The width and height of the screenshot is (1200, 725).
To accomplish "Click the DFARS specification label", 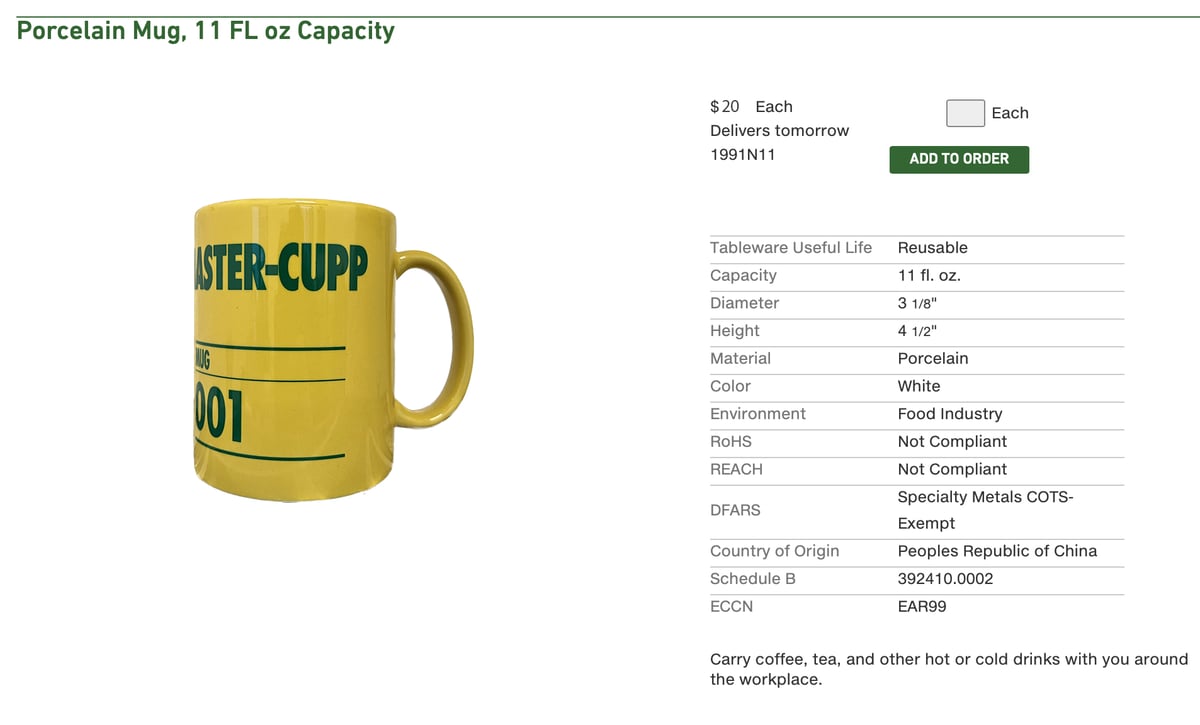I will coord(735,510).
